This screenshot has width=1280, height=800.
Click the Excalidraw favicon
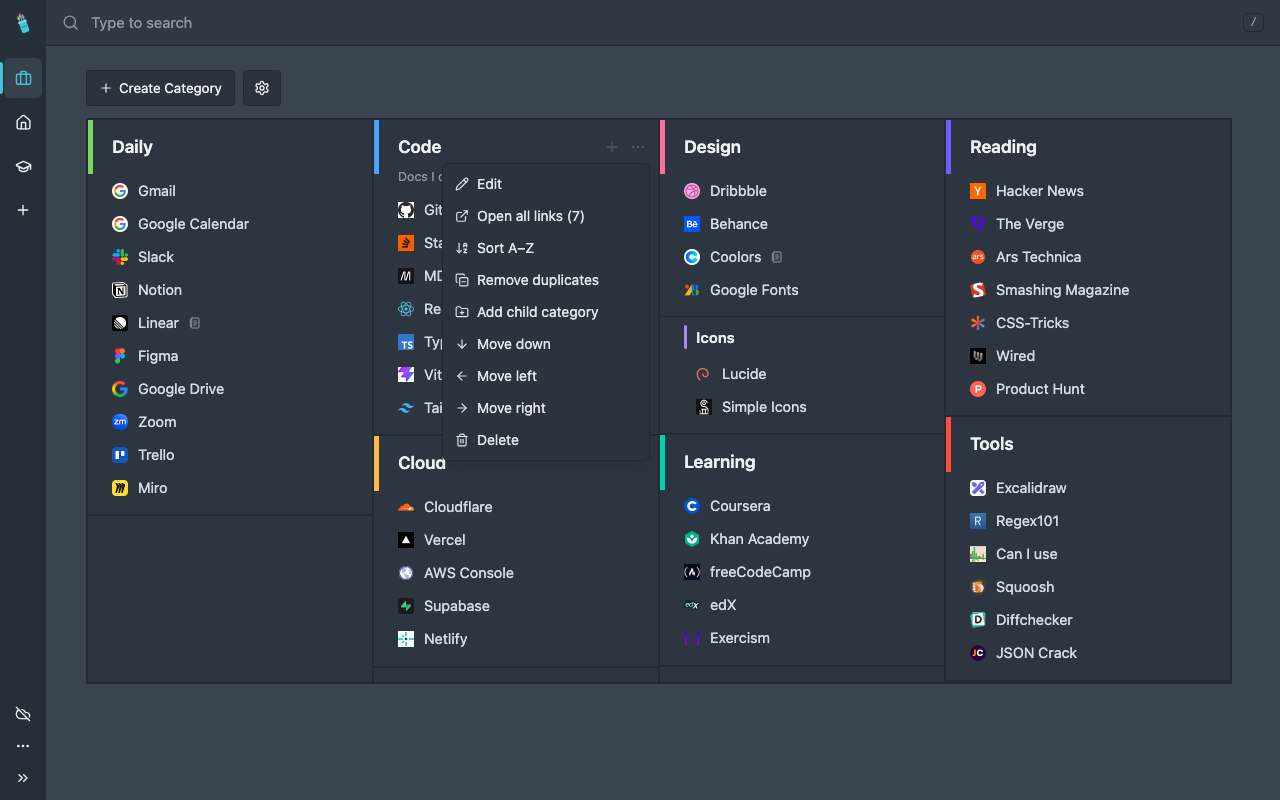pyautogui.click(x=978, y=488)
